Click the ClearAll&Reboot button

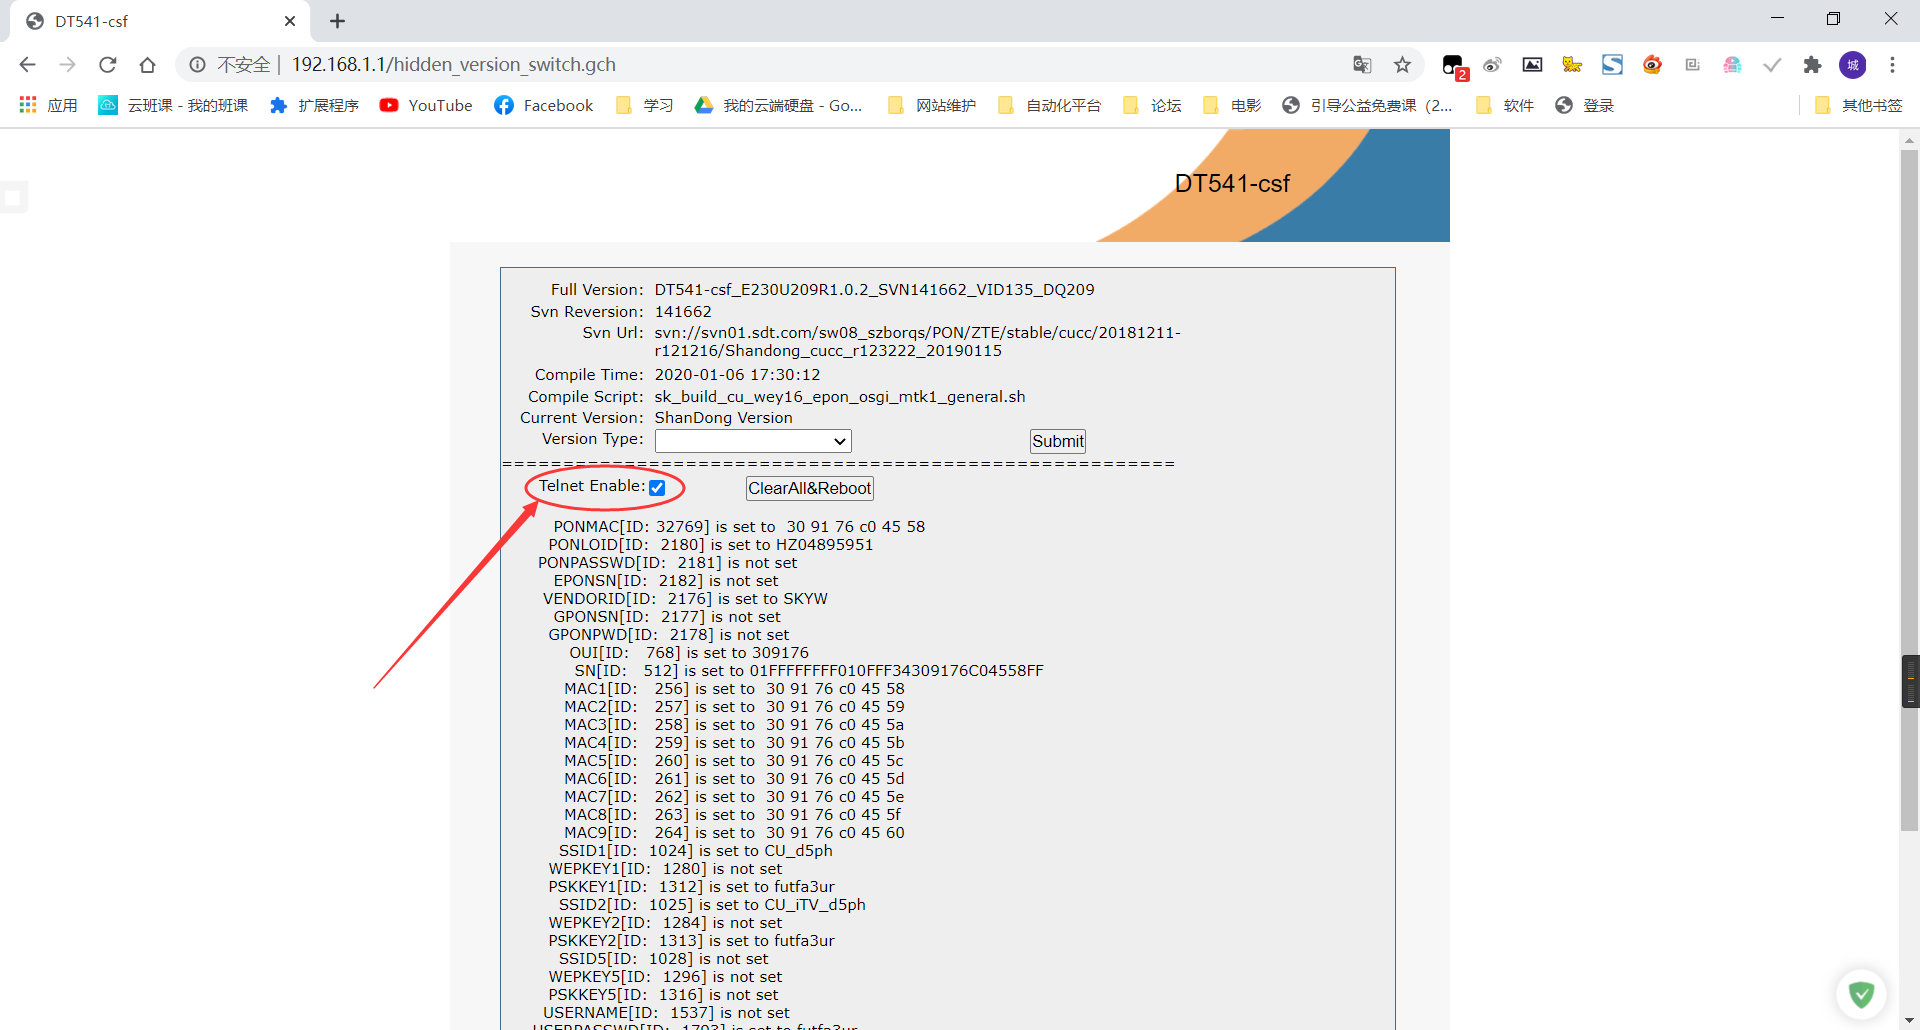point(809,488)
